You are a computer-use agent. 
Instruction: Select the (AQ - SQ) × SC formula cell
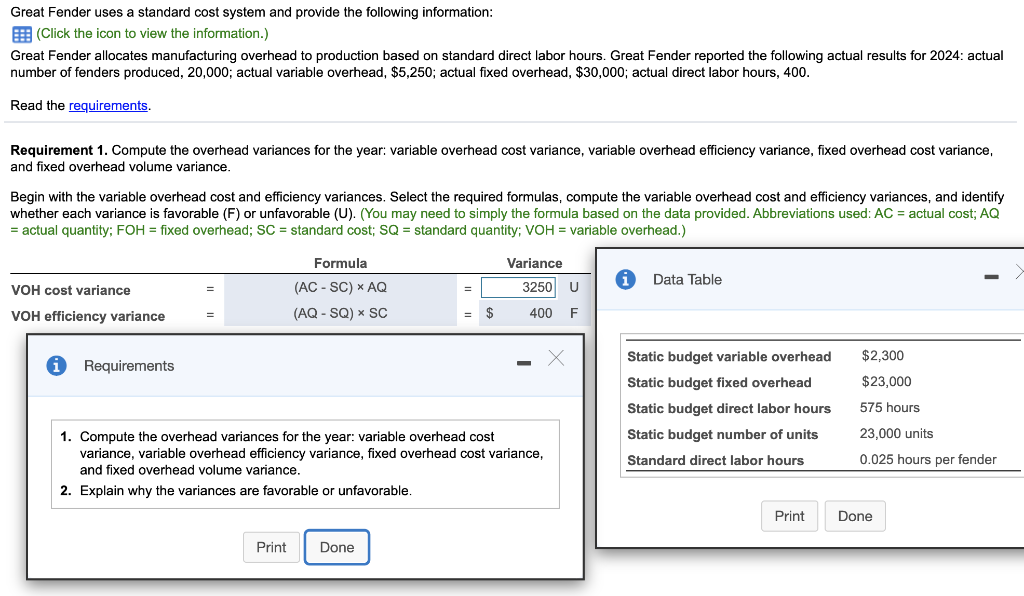click(x=340, y=313)
